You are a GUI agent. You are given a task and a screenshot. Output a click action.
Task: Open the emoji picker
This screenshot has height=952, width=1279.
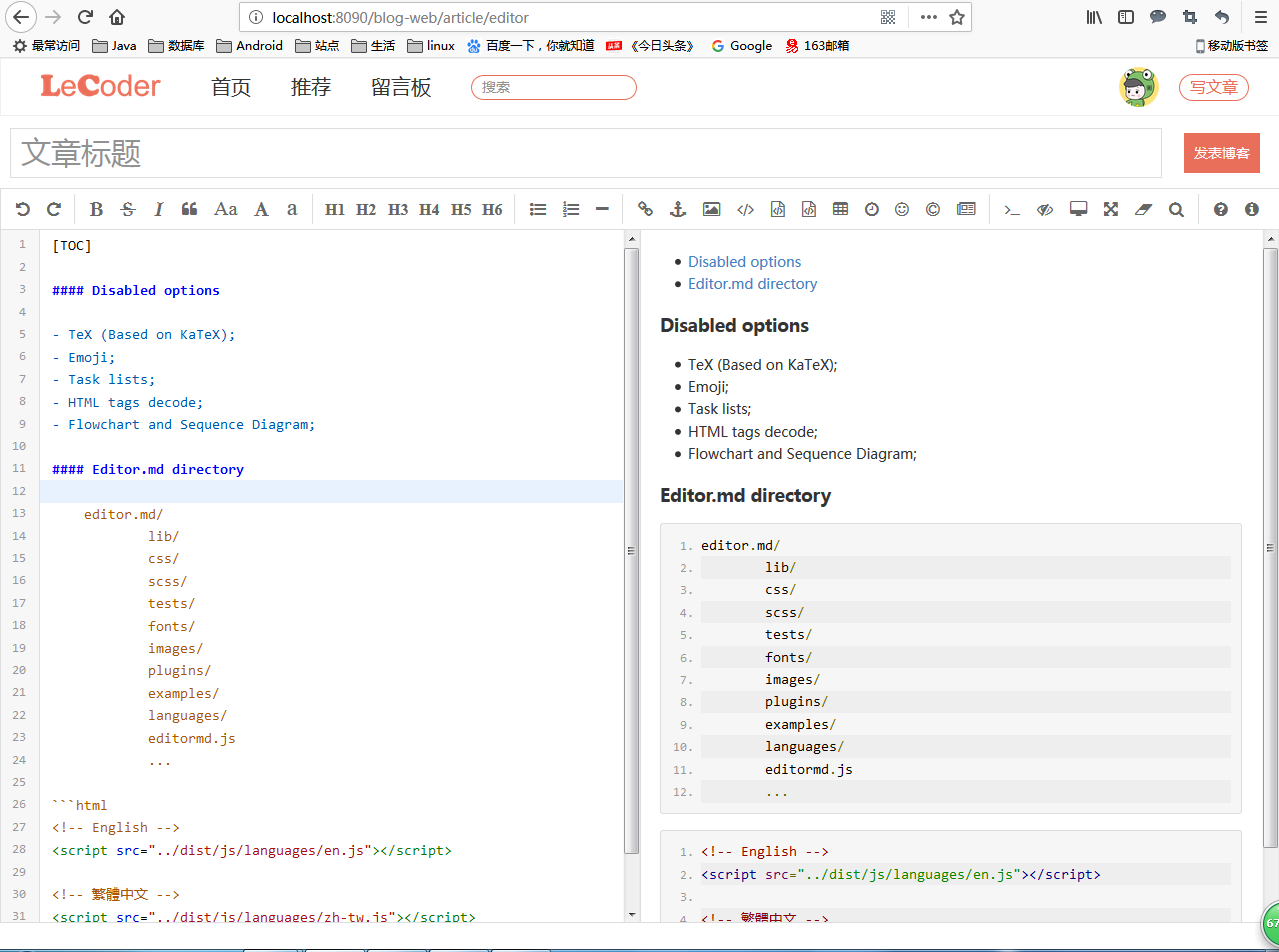tap(902, 209)
